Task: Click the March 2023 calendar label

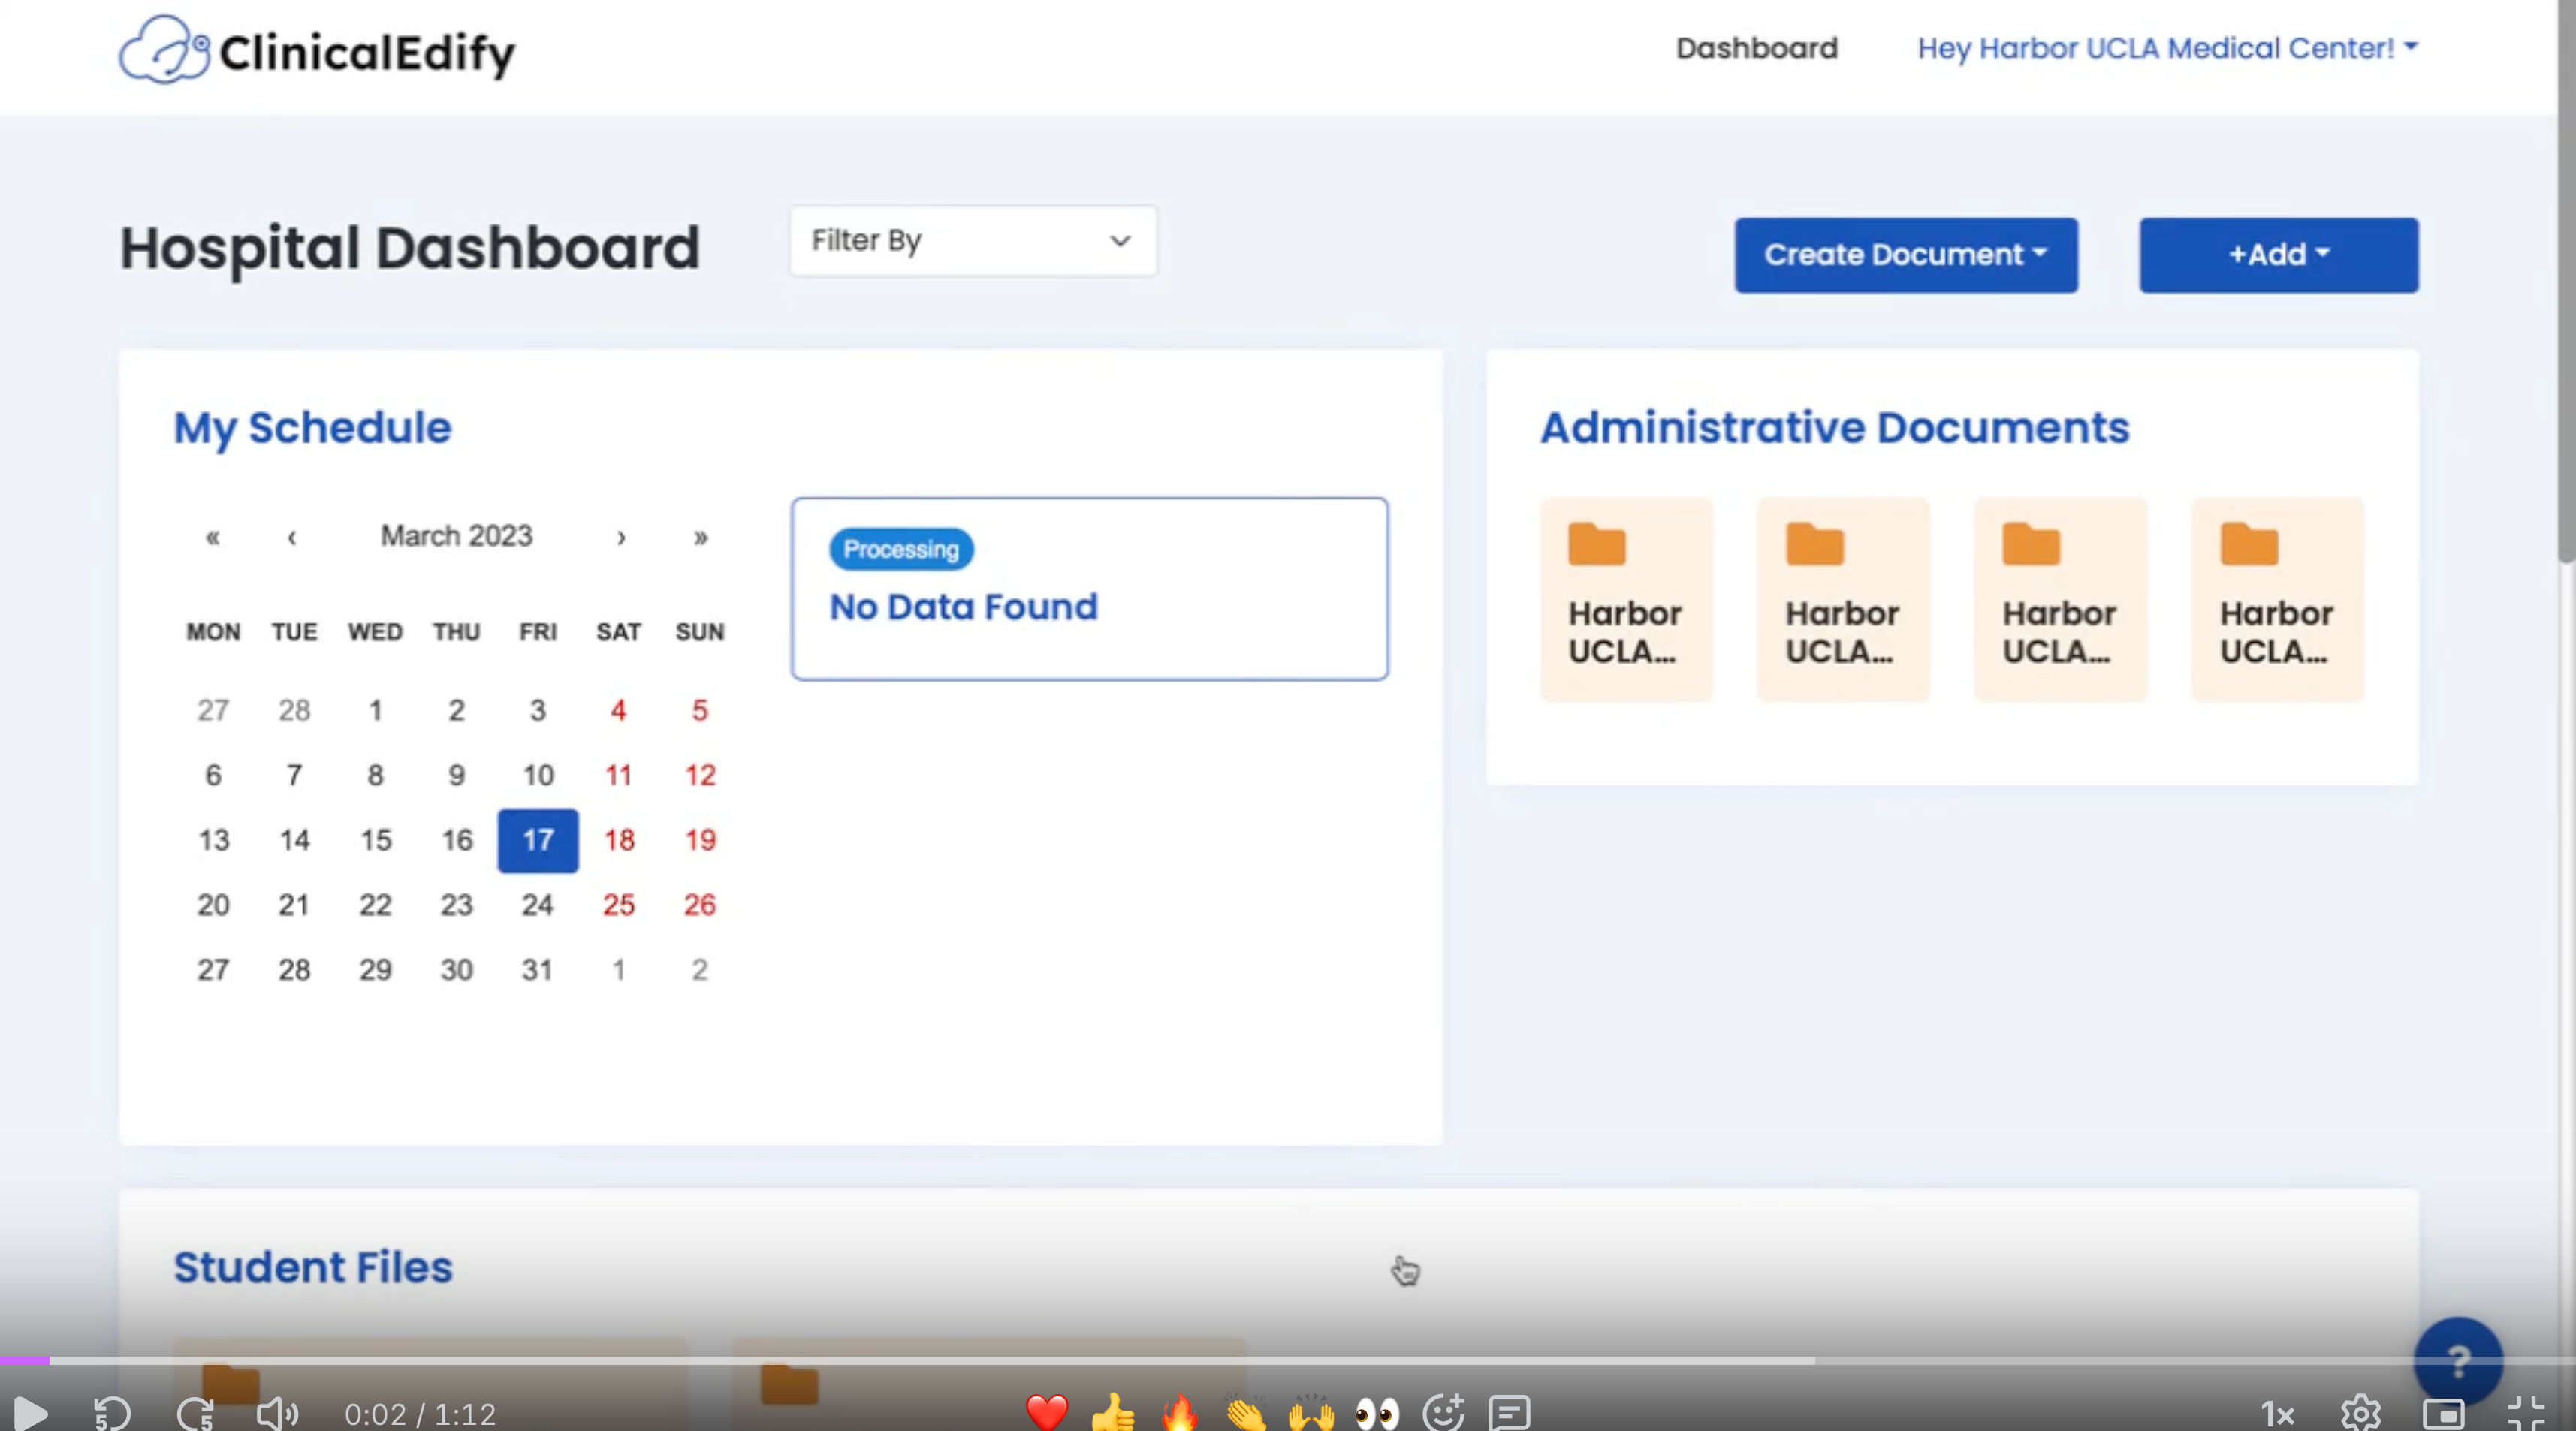Action: tap(457, 536)
